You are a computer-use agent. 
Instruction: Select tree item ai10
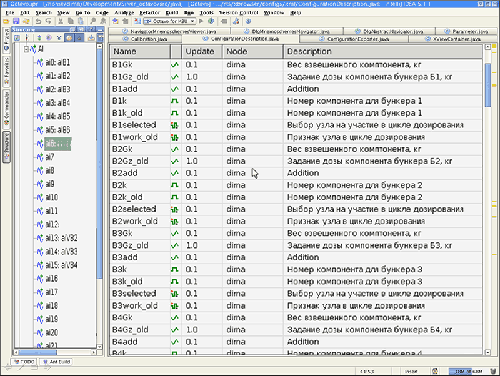coord(52,197)
